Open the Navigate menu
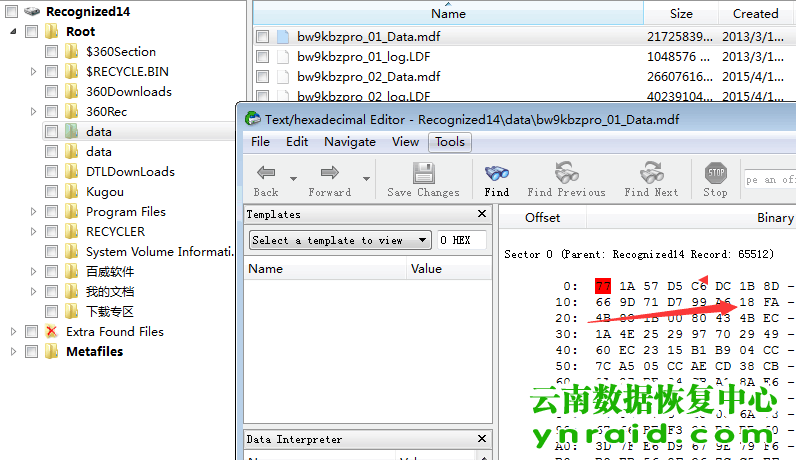Screen dimensions: 796x460 pos(350,142)
